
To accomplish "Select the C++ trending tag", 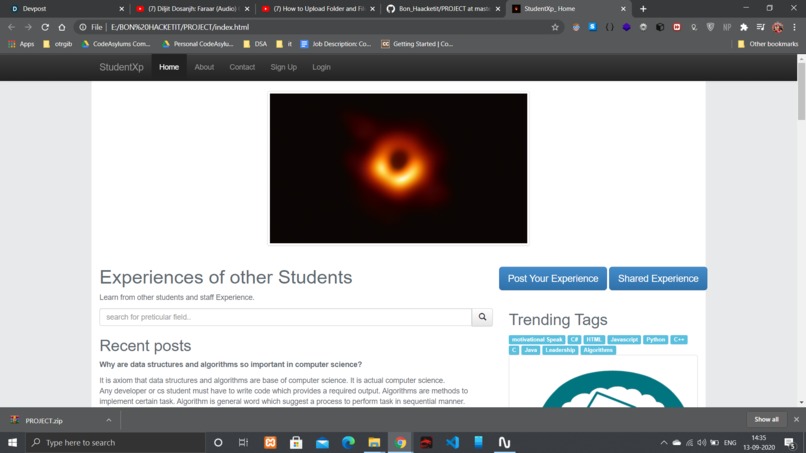I will [x=679, y=339].
